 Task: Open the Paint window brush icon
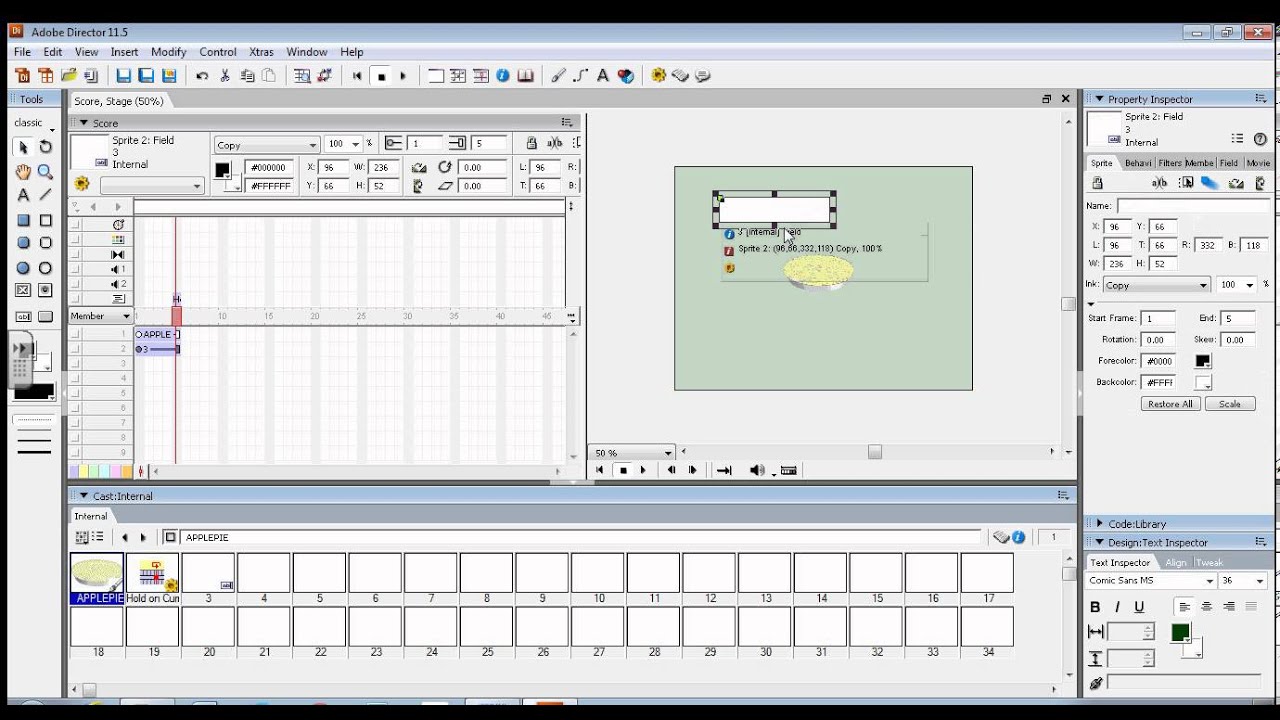[x=558, y=75]
